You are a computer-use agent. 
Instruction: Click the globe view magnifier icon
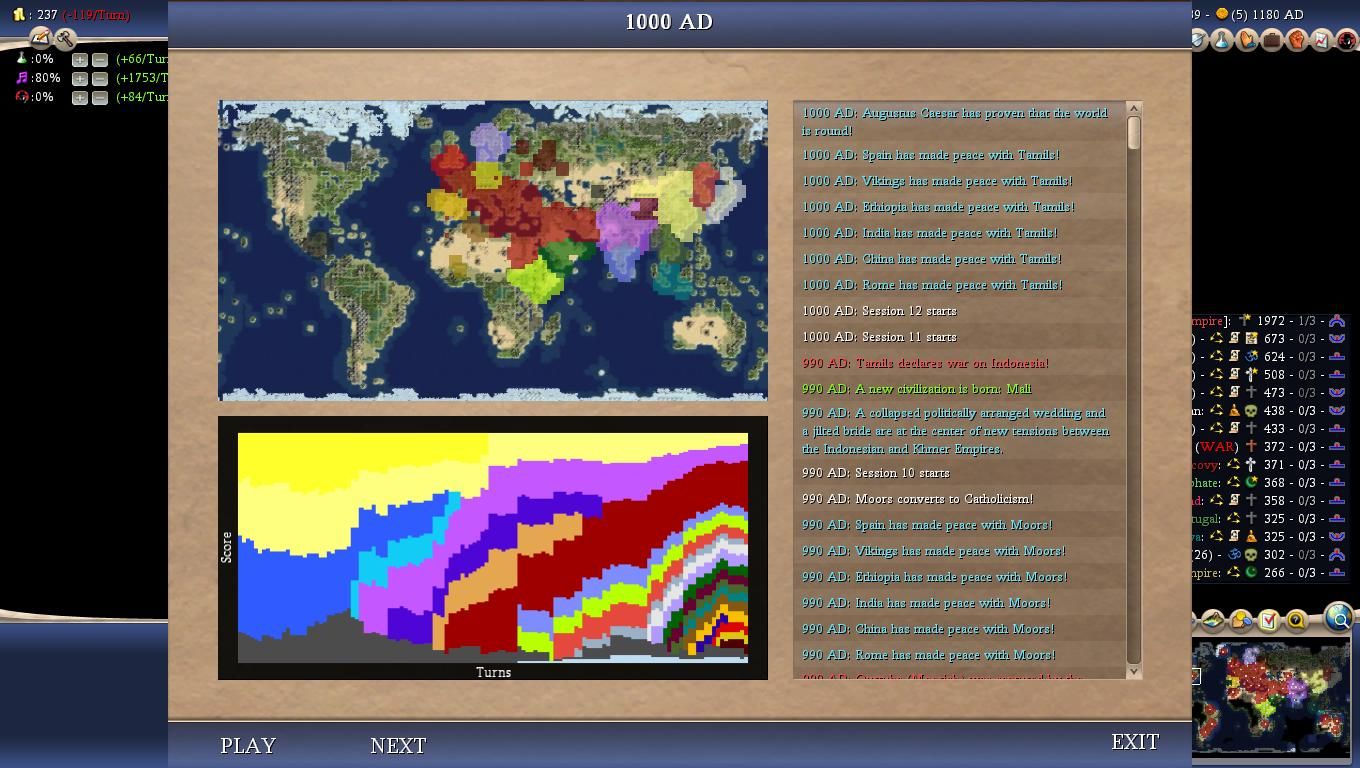tap(1338, 618)
